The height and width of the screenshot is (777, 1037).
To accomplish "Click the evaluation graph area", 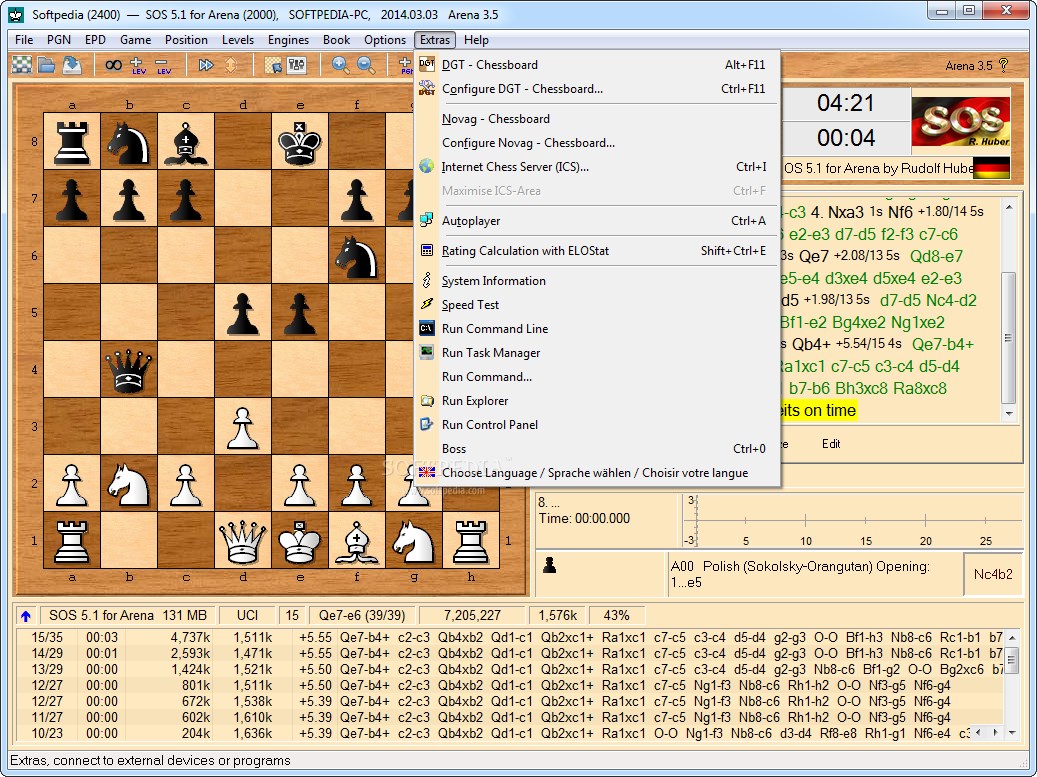I will (853, 520).
